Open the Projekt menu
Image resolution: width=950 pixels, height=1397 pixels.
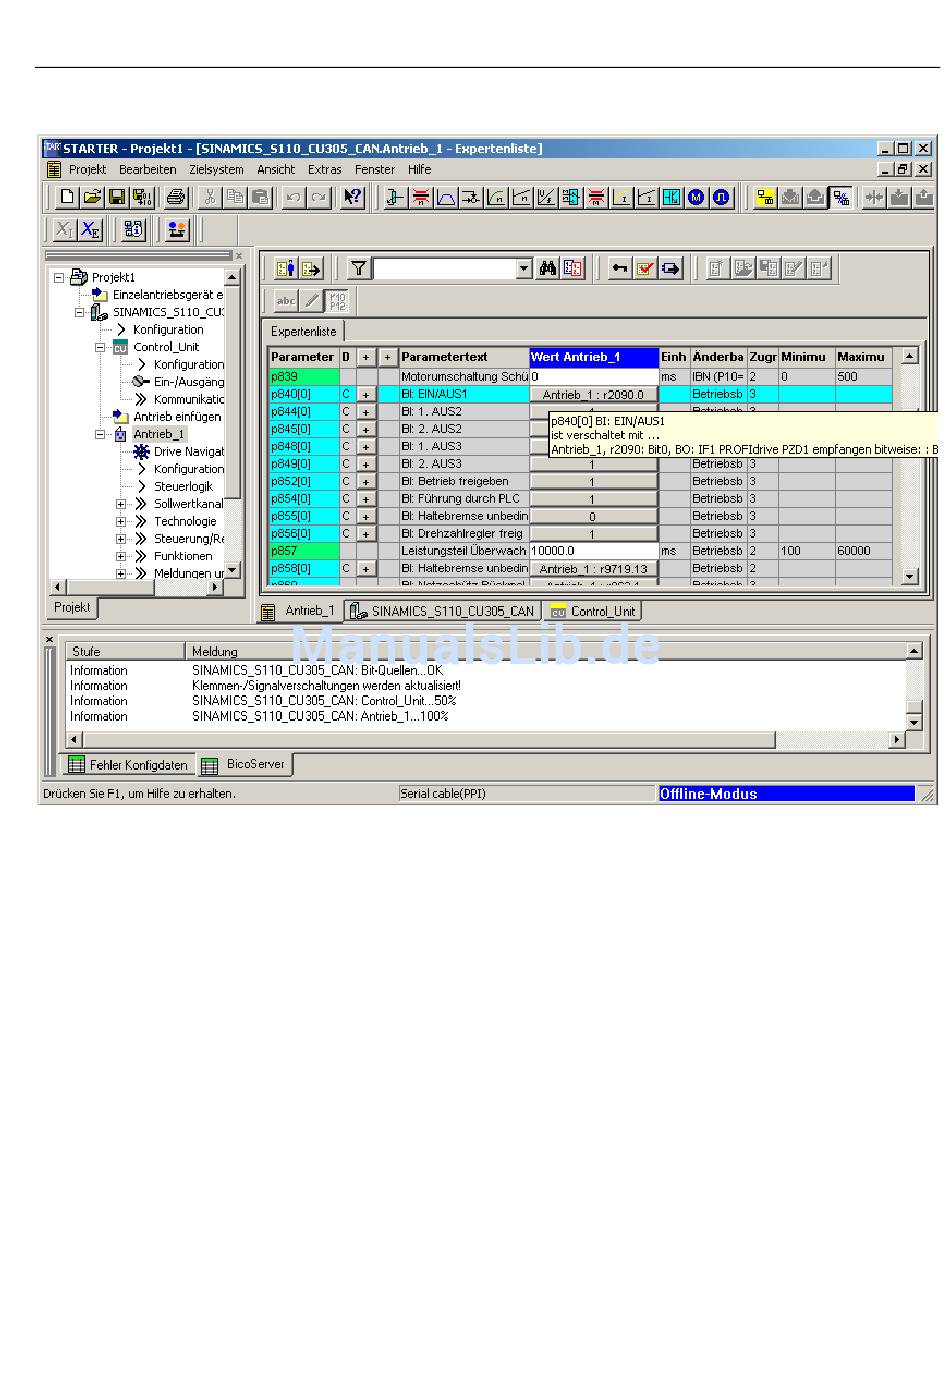87,170
